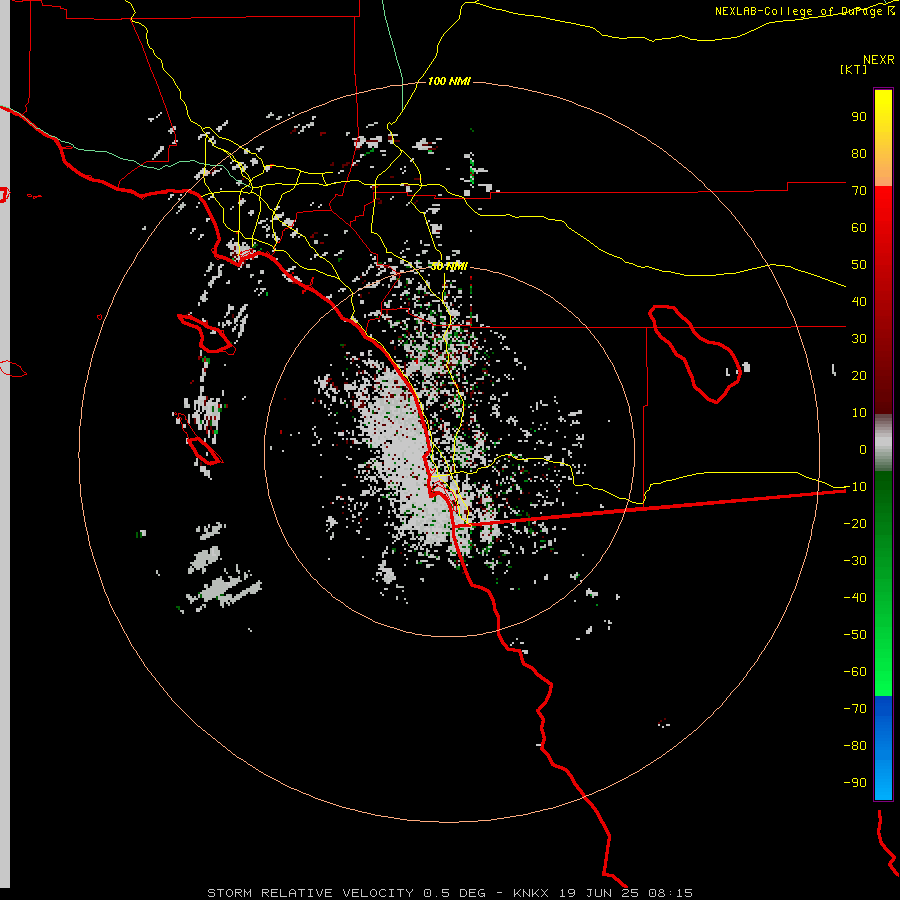Click the 30 value on velocity scale
The height and width of the screenshot is (900, 900).
(x=859, y=339)
